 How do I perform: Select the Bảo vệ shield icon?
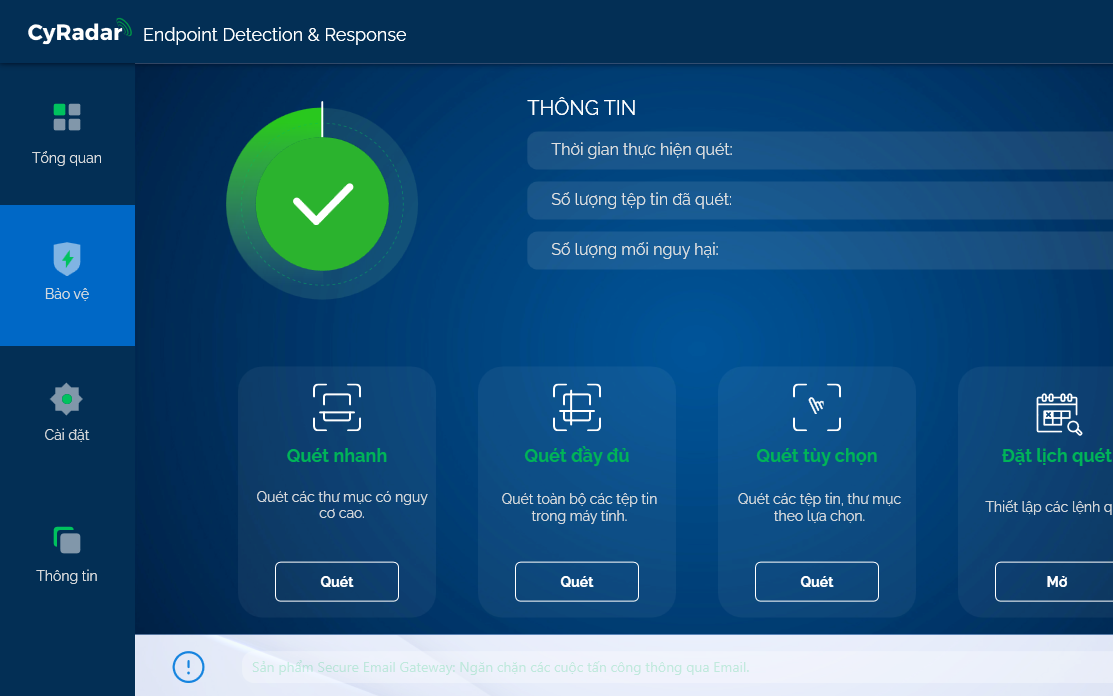[67, 258]
